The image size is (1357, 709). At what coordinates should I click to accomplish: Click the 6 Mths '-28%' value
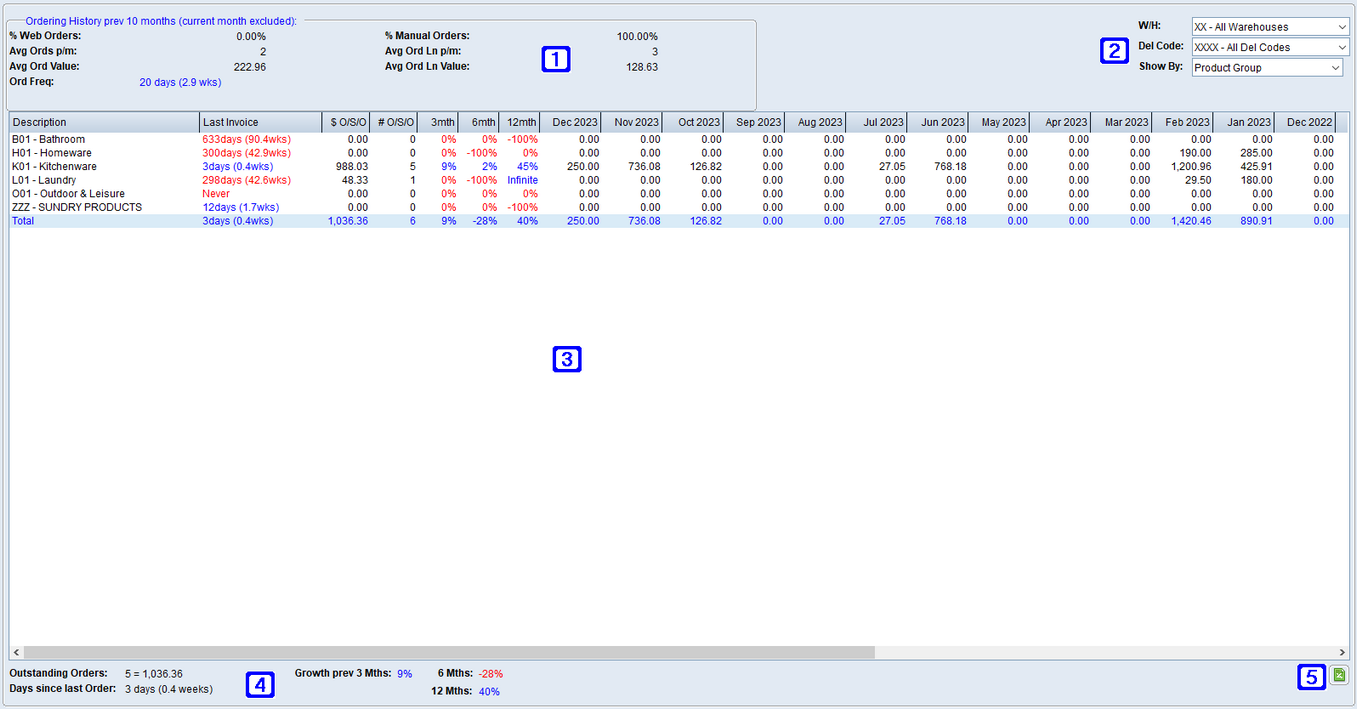click(491, 673)
